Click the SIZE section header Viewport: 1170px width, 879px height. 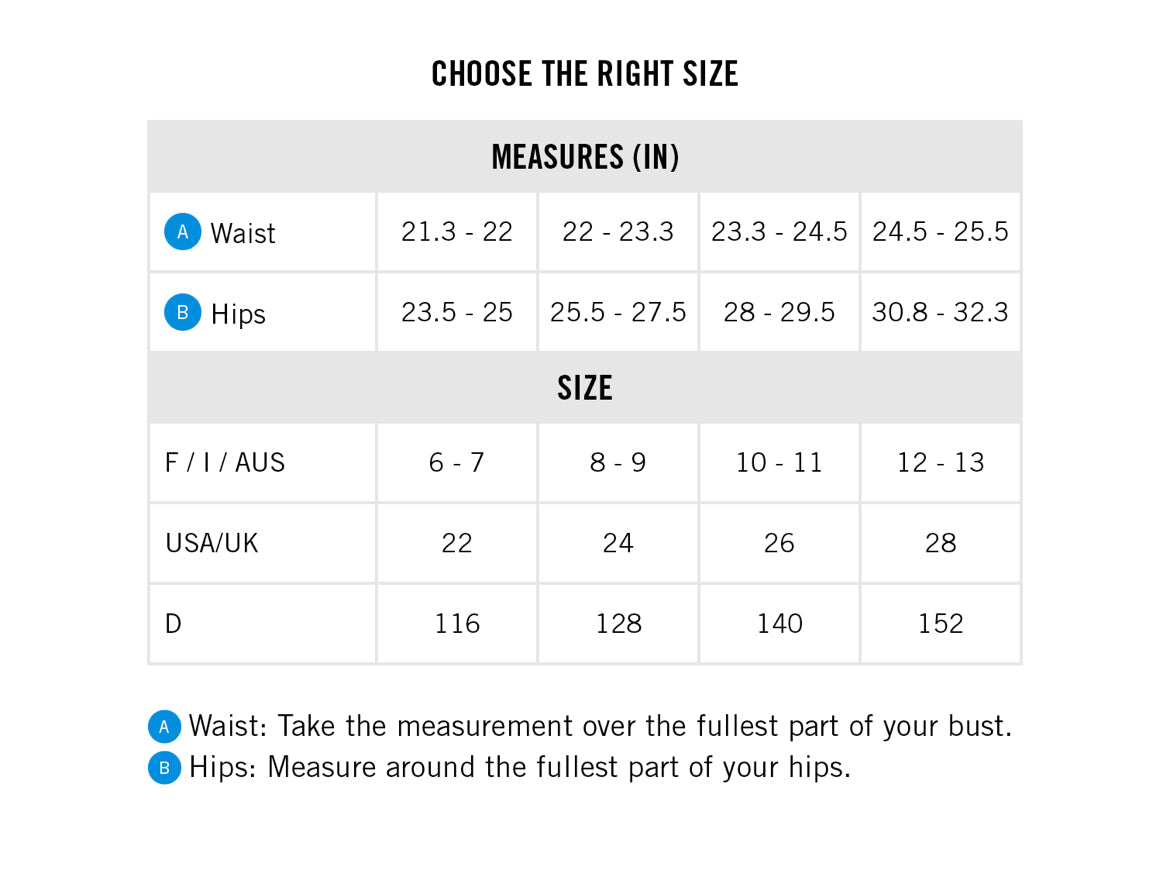pos(585,388)
